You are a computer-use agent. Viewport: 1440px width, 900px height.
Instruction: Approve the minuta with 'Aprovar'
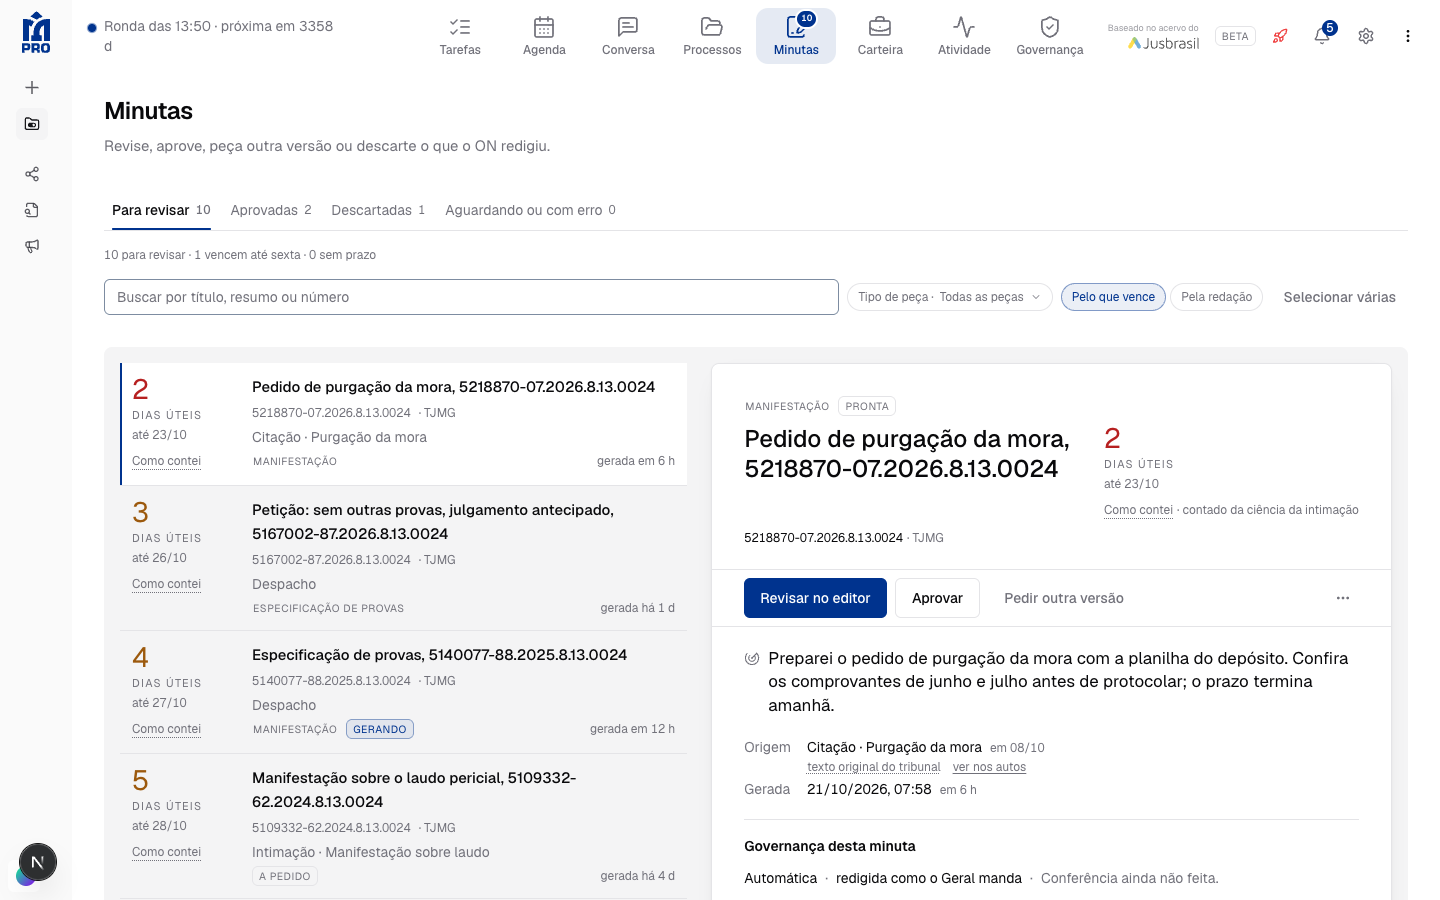(x=937, y=598)
